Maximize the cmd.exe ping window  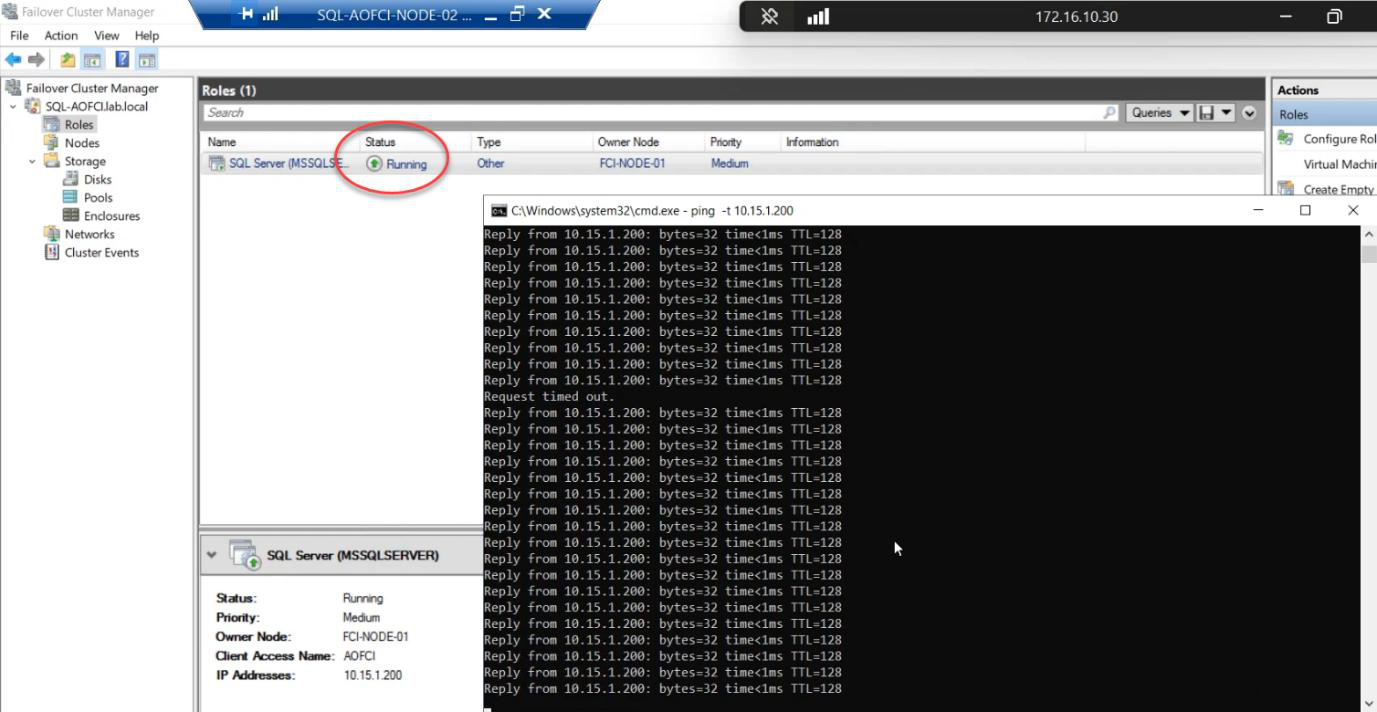[1305, 210]
